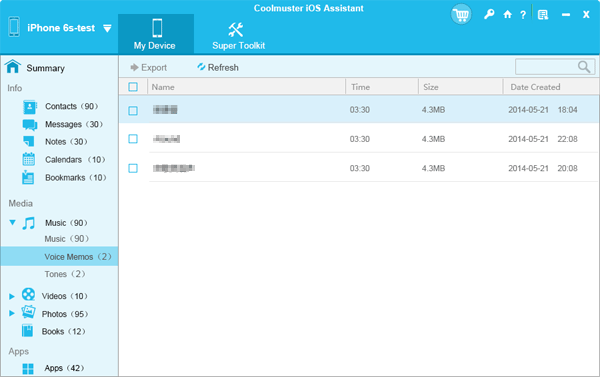The height and width of the screenshot is (377, 600).
Task: Click the iPhone device icon
Action: click(14, 27)
